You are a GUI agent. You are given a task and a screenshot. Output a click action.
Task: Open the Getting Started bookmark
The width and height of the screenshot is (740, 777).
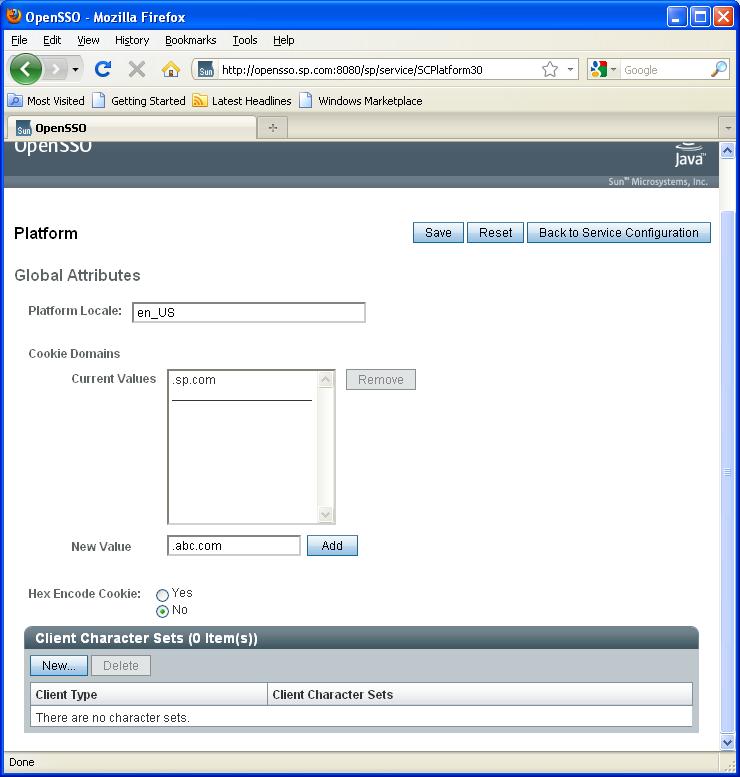point(139,101)
